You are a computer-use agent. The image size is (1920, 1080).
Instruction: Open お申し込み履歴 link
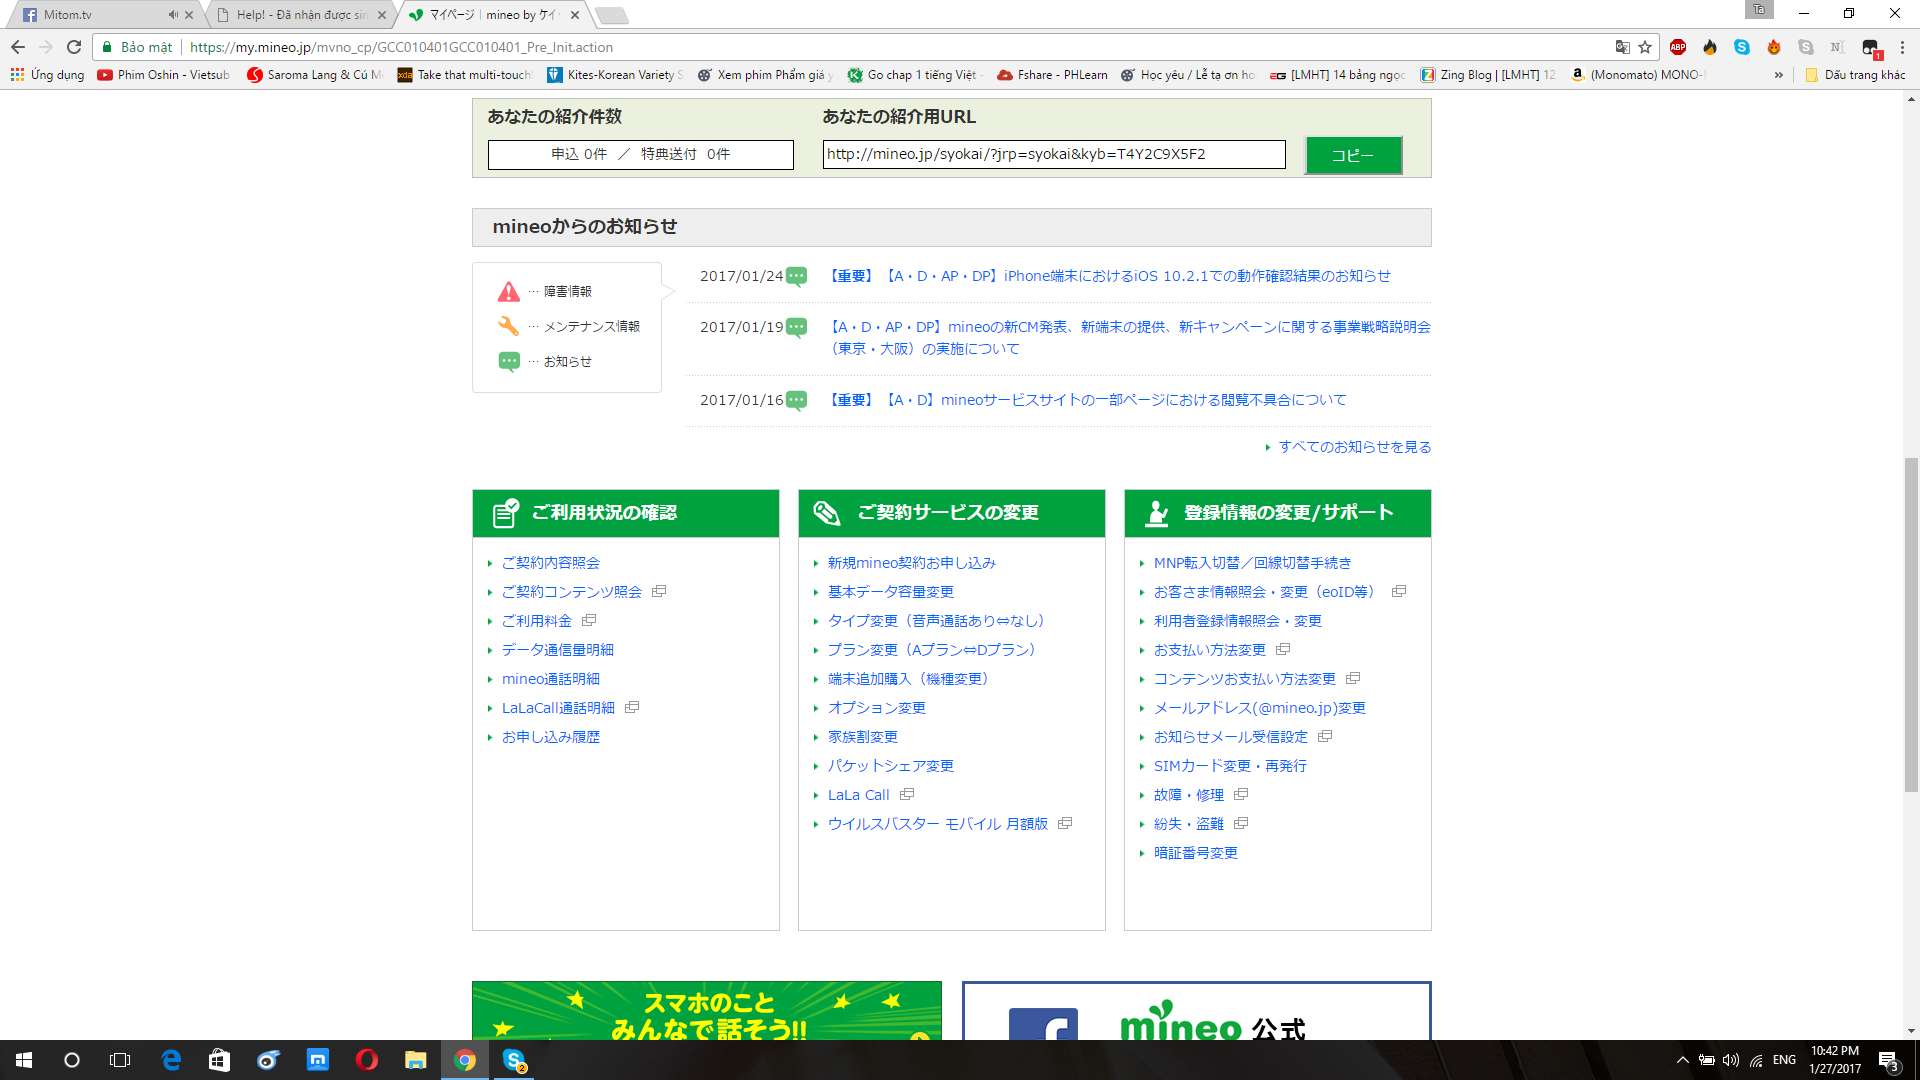pyautogui.click(x=551, y=737)
